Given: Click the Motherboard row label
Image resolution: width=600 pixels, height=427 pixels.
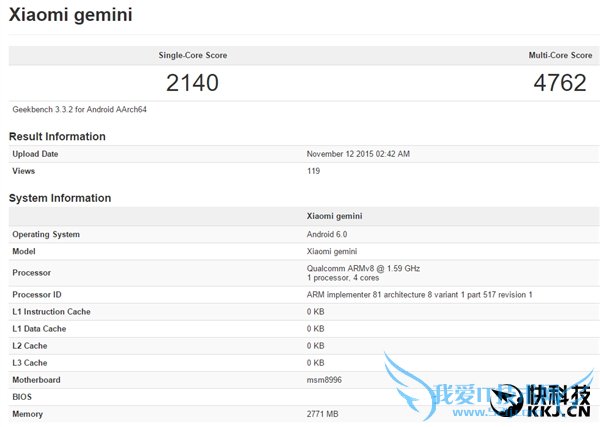Looking at the screenshot, I should [36, 380].
